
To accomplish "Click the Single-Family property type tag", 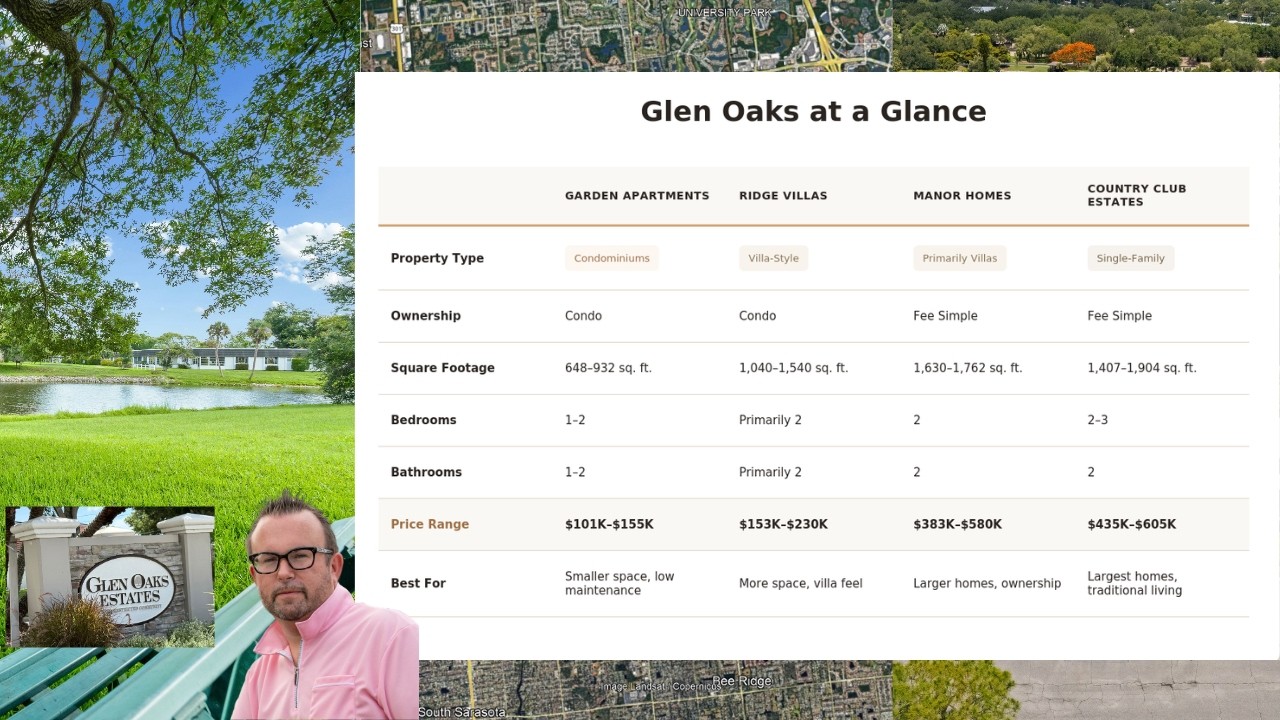I will tap(1131, 258).
